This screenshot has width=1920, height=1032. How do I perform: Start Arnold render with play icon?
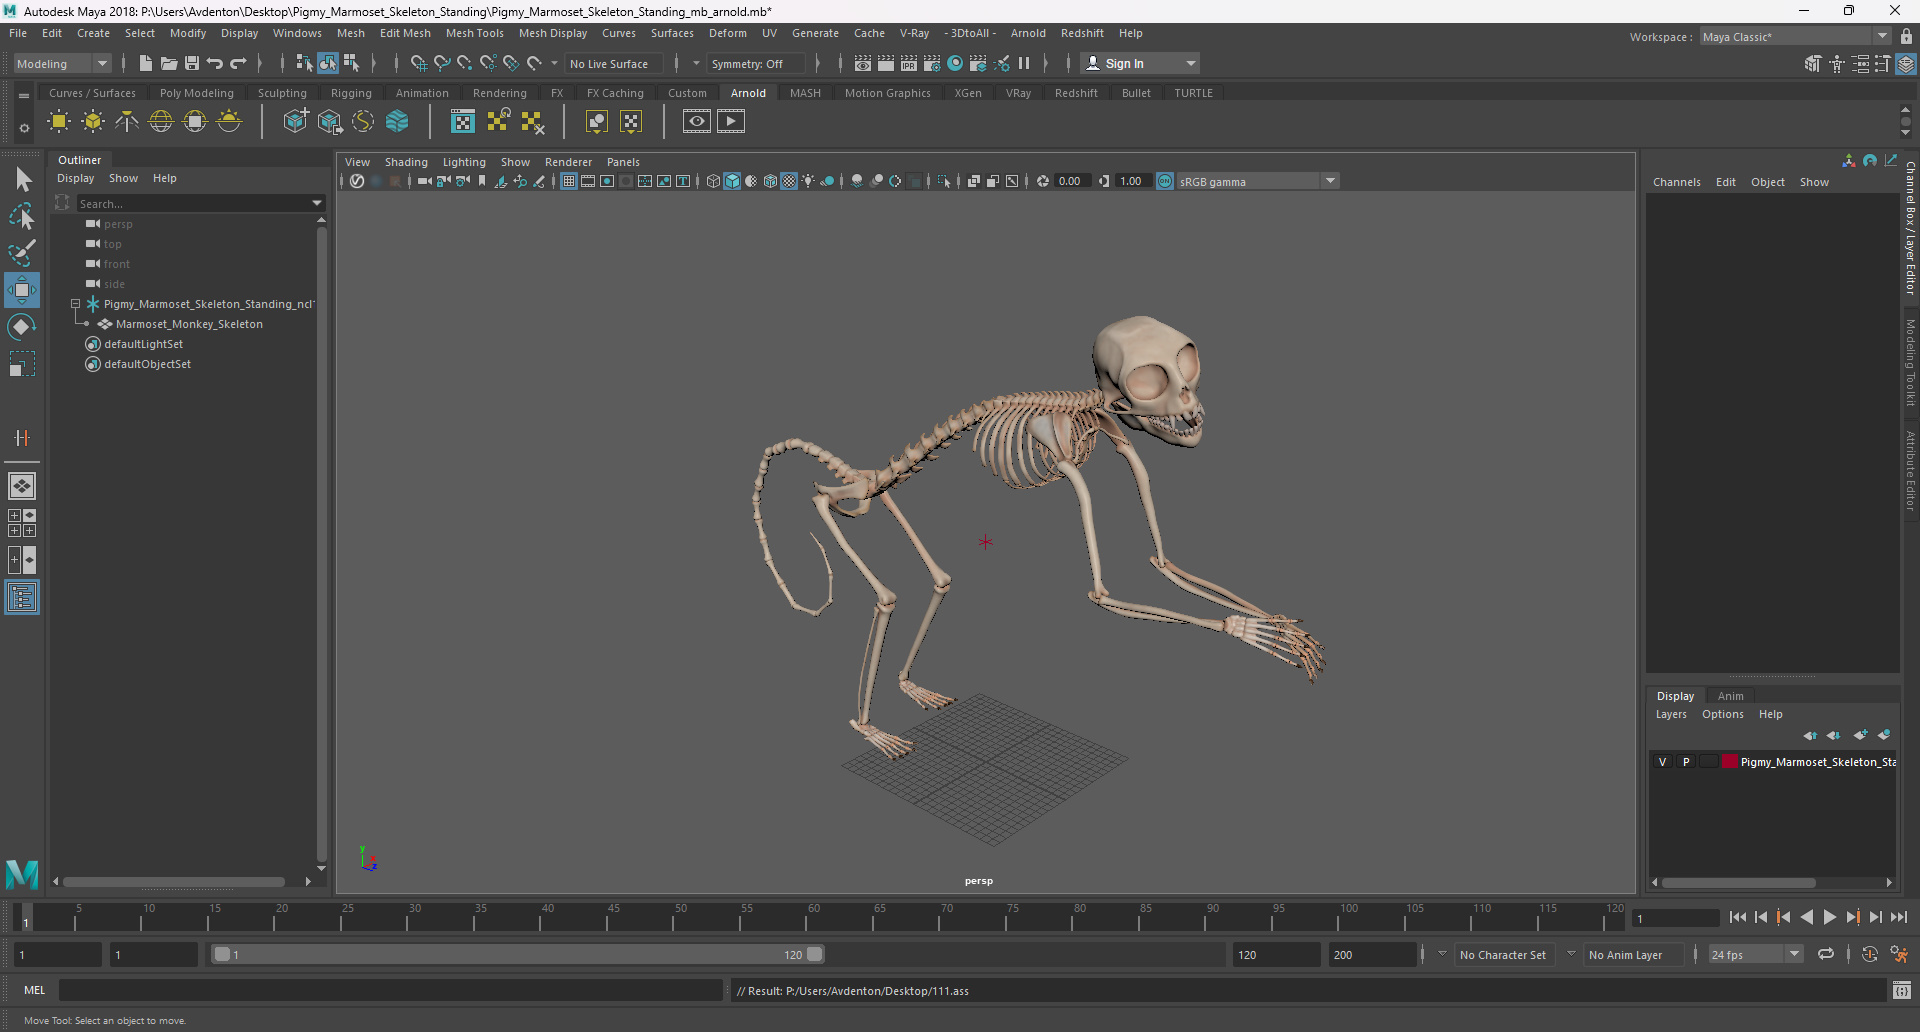click(731, 122)
